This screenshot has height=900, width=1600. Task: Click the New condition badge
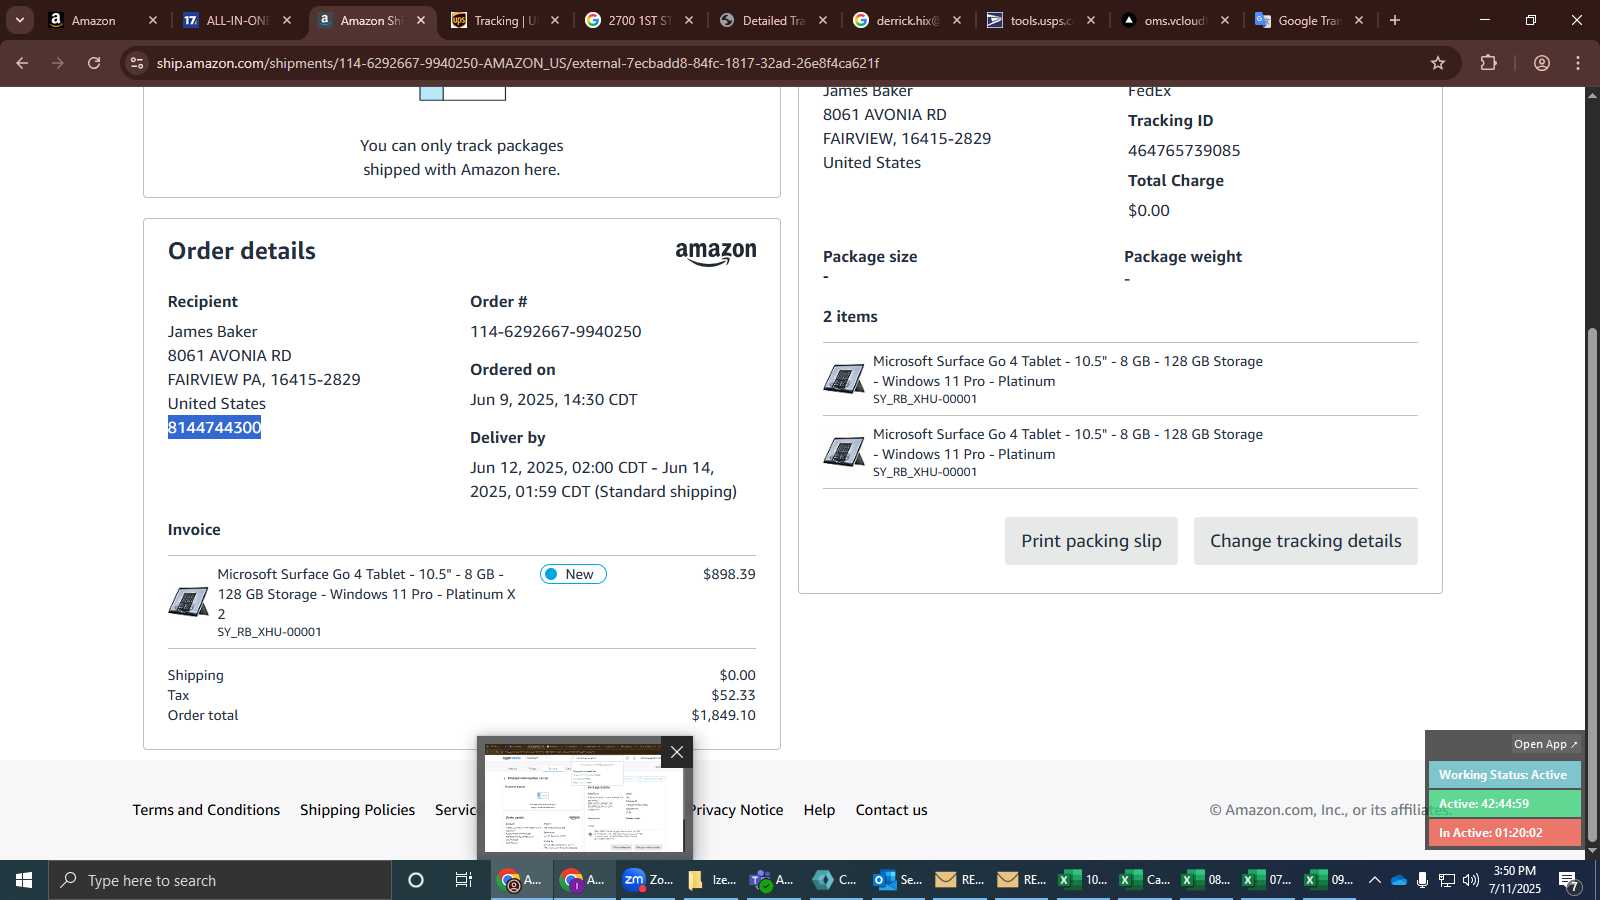tap(573, 574)
